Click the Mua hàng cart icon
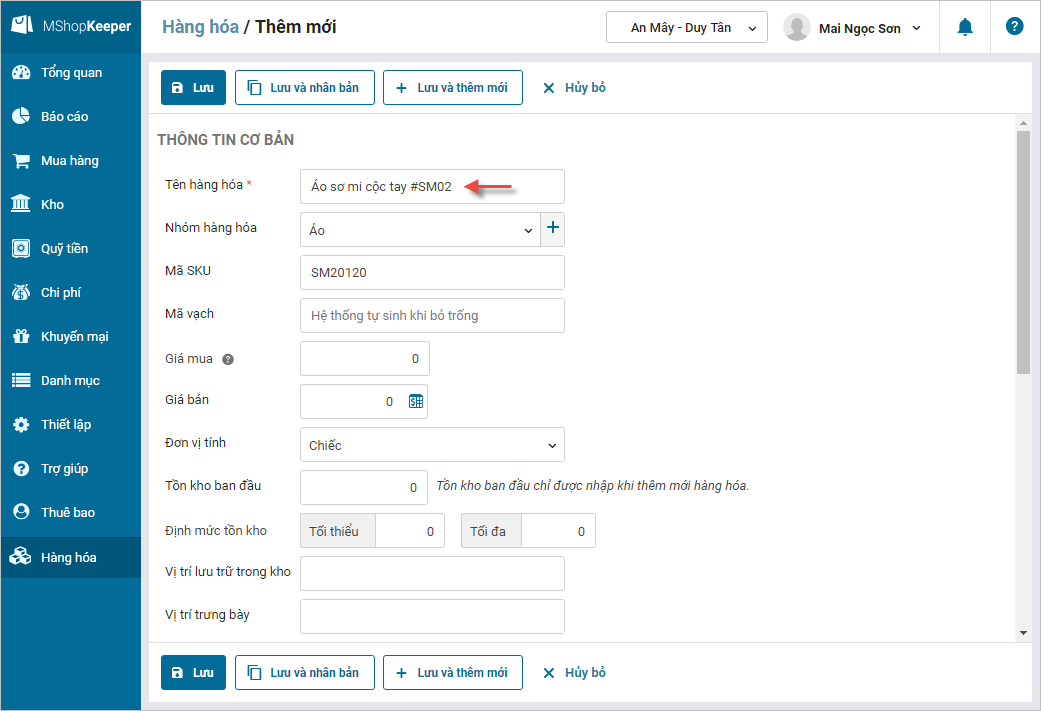The height and width of the screenshot is (711, 1041). point(21,160)
